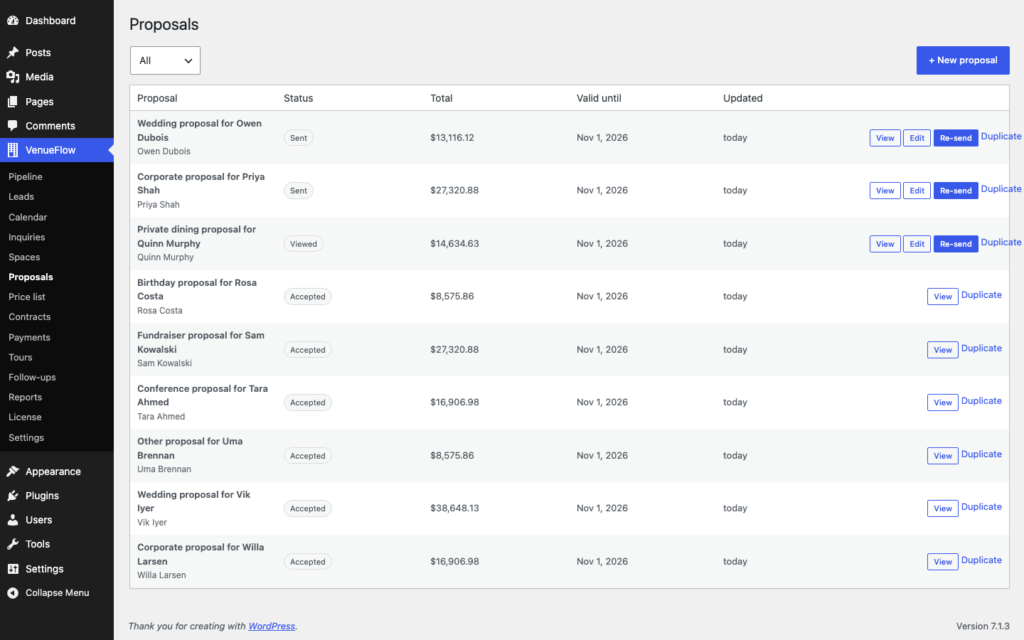Screen dimensions: 1024x640
Task: Select the Proposals submenu item
Action: coord(31,277)
